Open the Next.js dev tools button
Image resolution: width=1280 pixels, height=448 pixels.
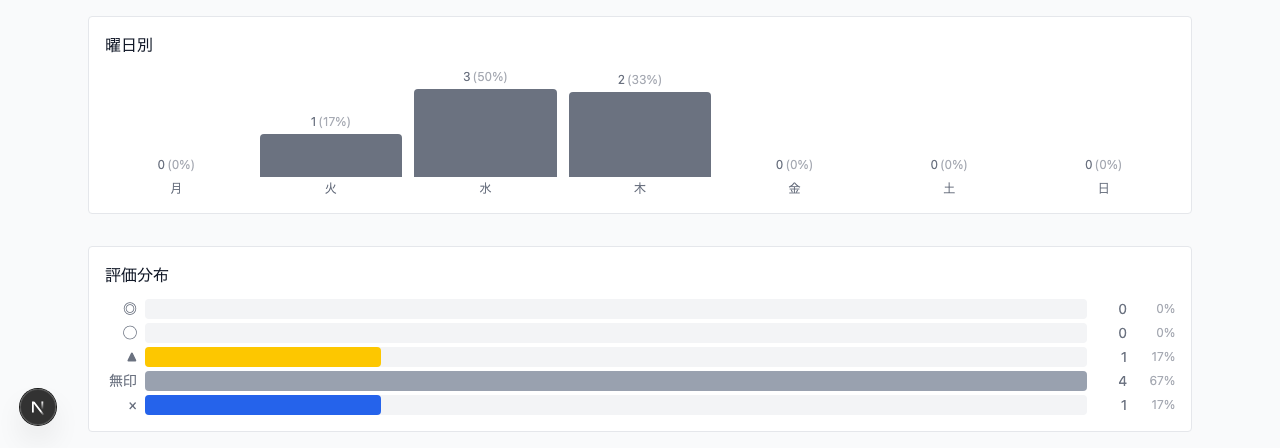pyautogui.click(x=38, y=407)
